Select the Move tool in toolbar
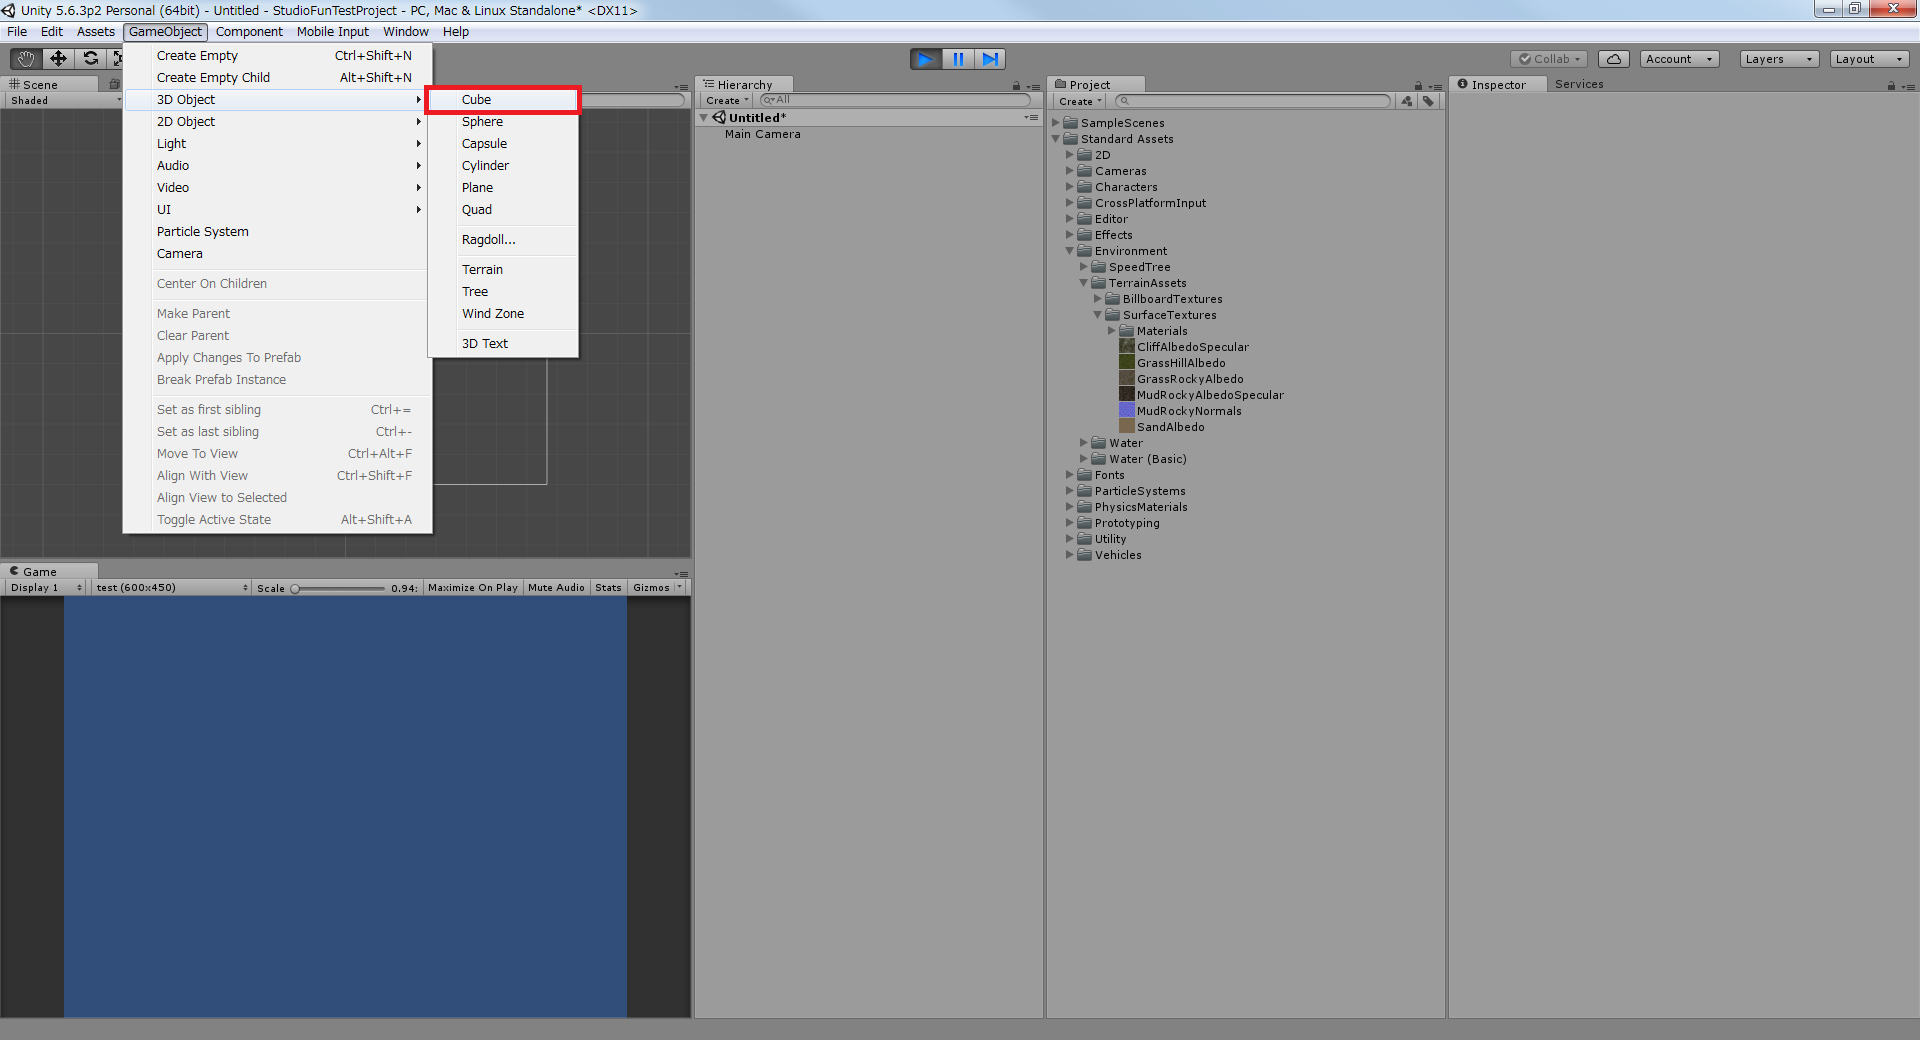Viewport: 1920px width, 1040px height. point(58,59)
